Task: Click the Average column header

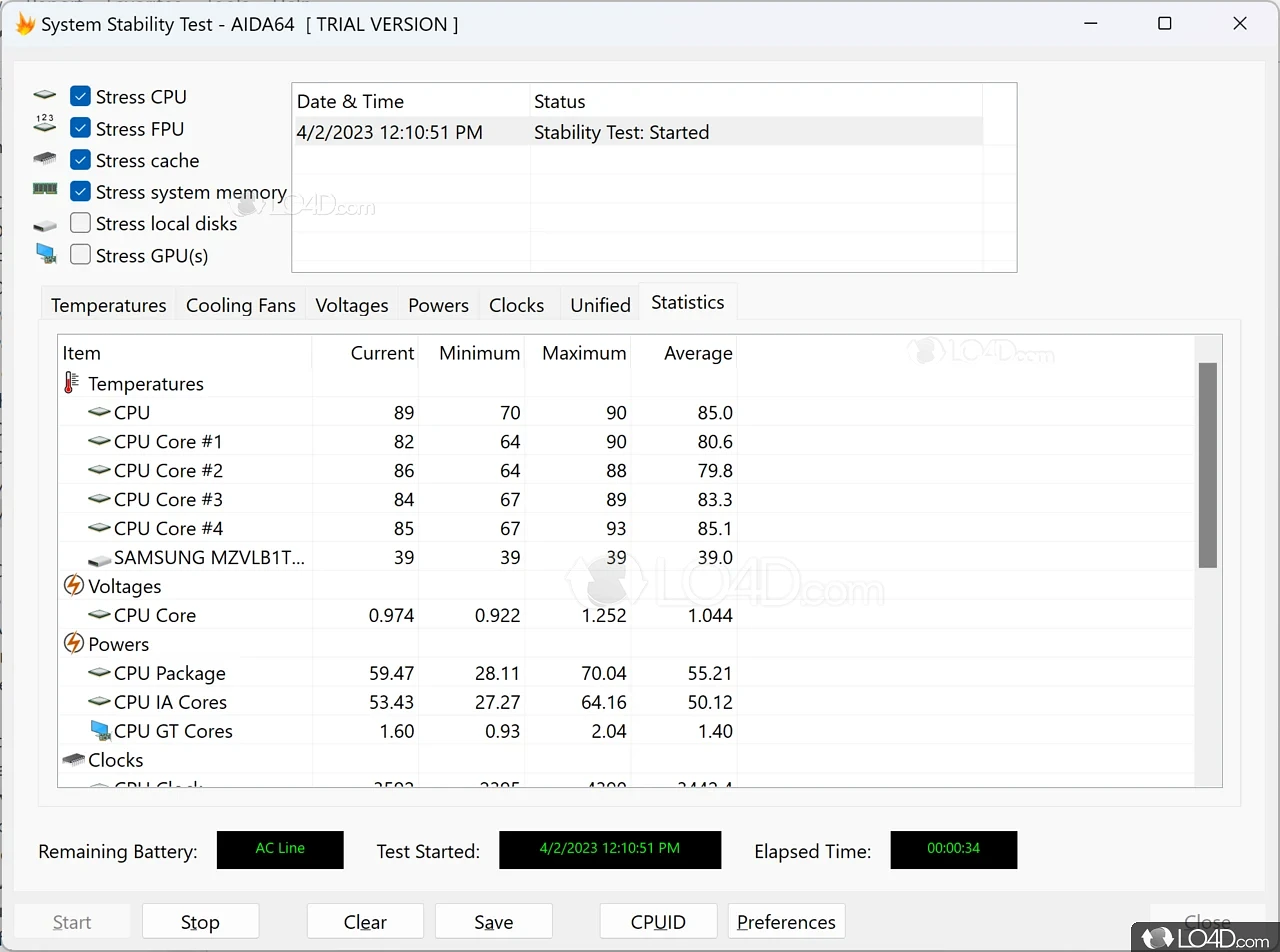Action: 684,353
